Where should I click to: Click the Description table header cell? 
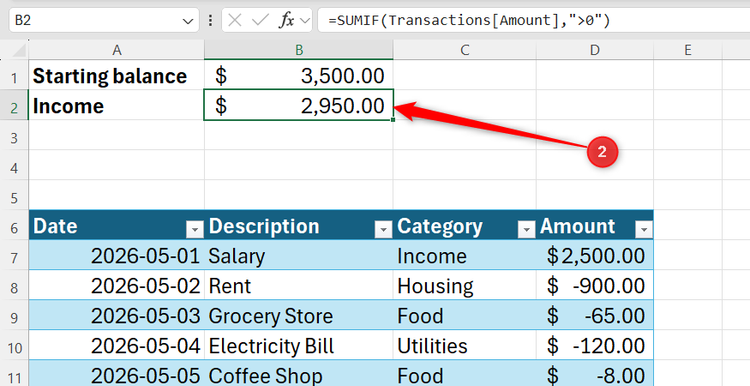point(299,225)
